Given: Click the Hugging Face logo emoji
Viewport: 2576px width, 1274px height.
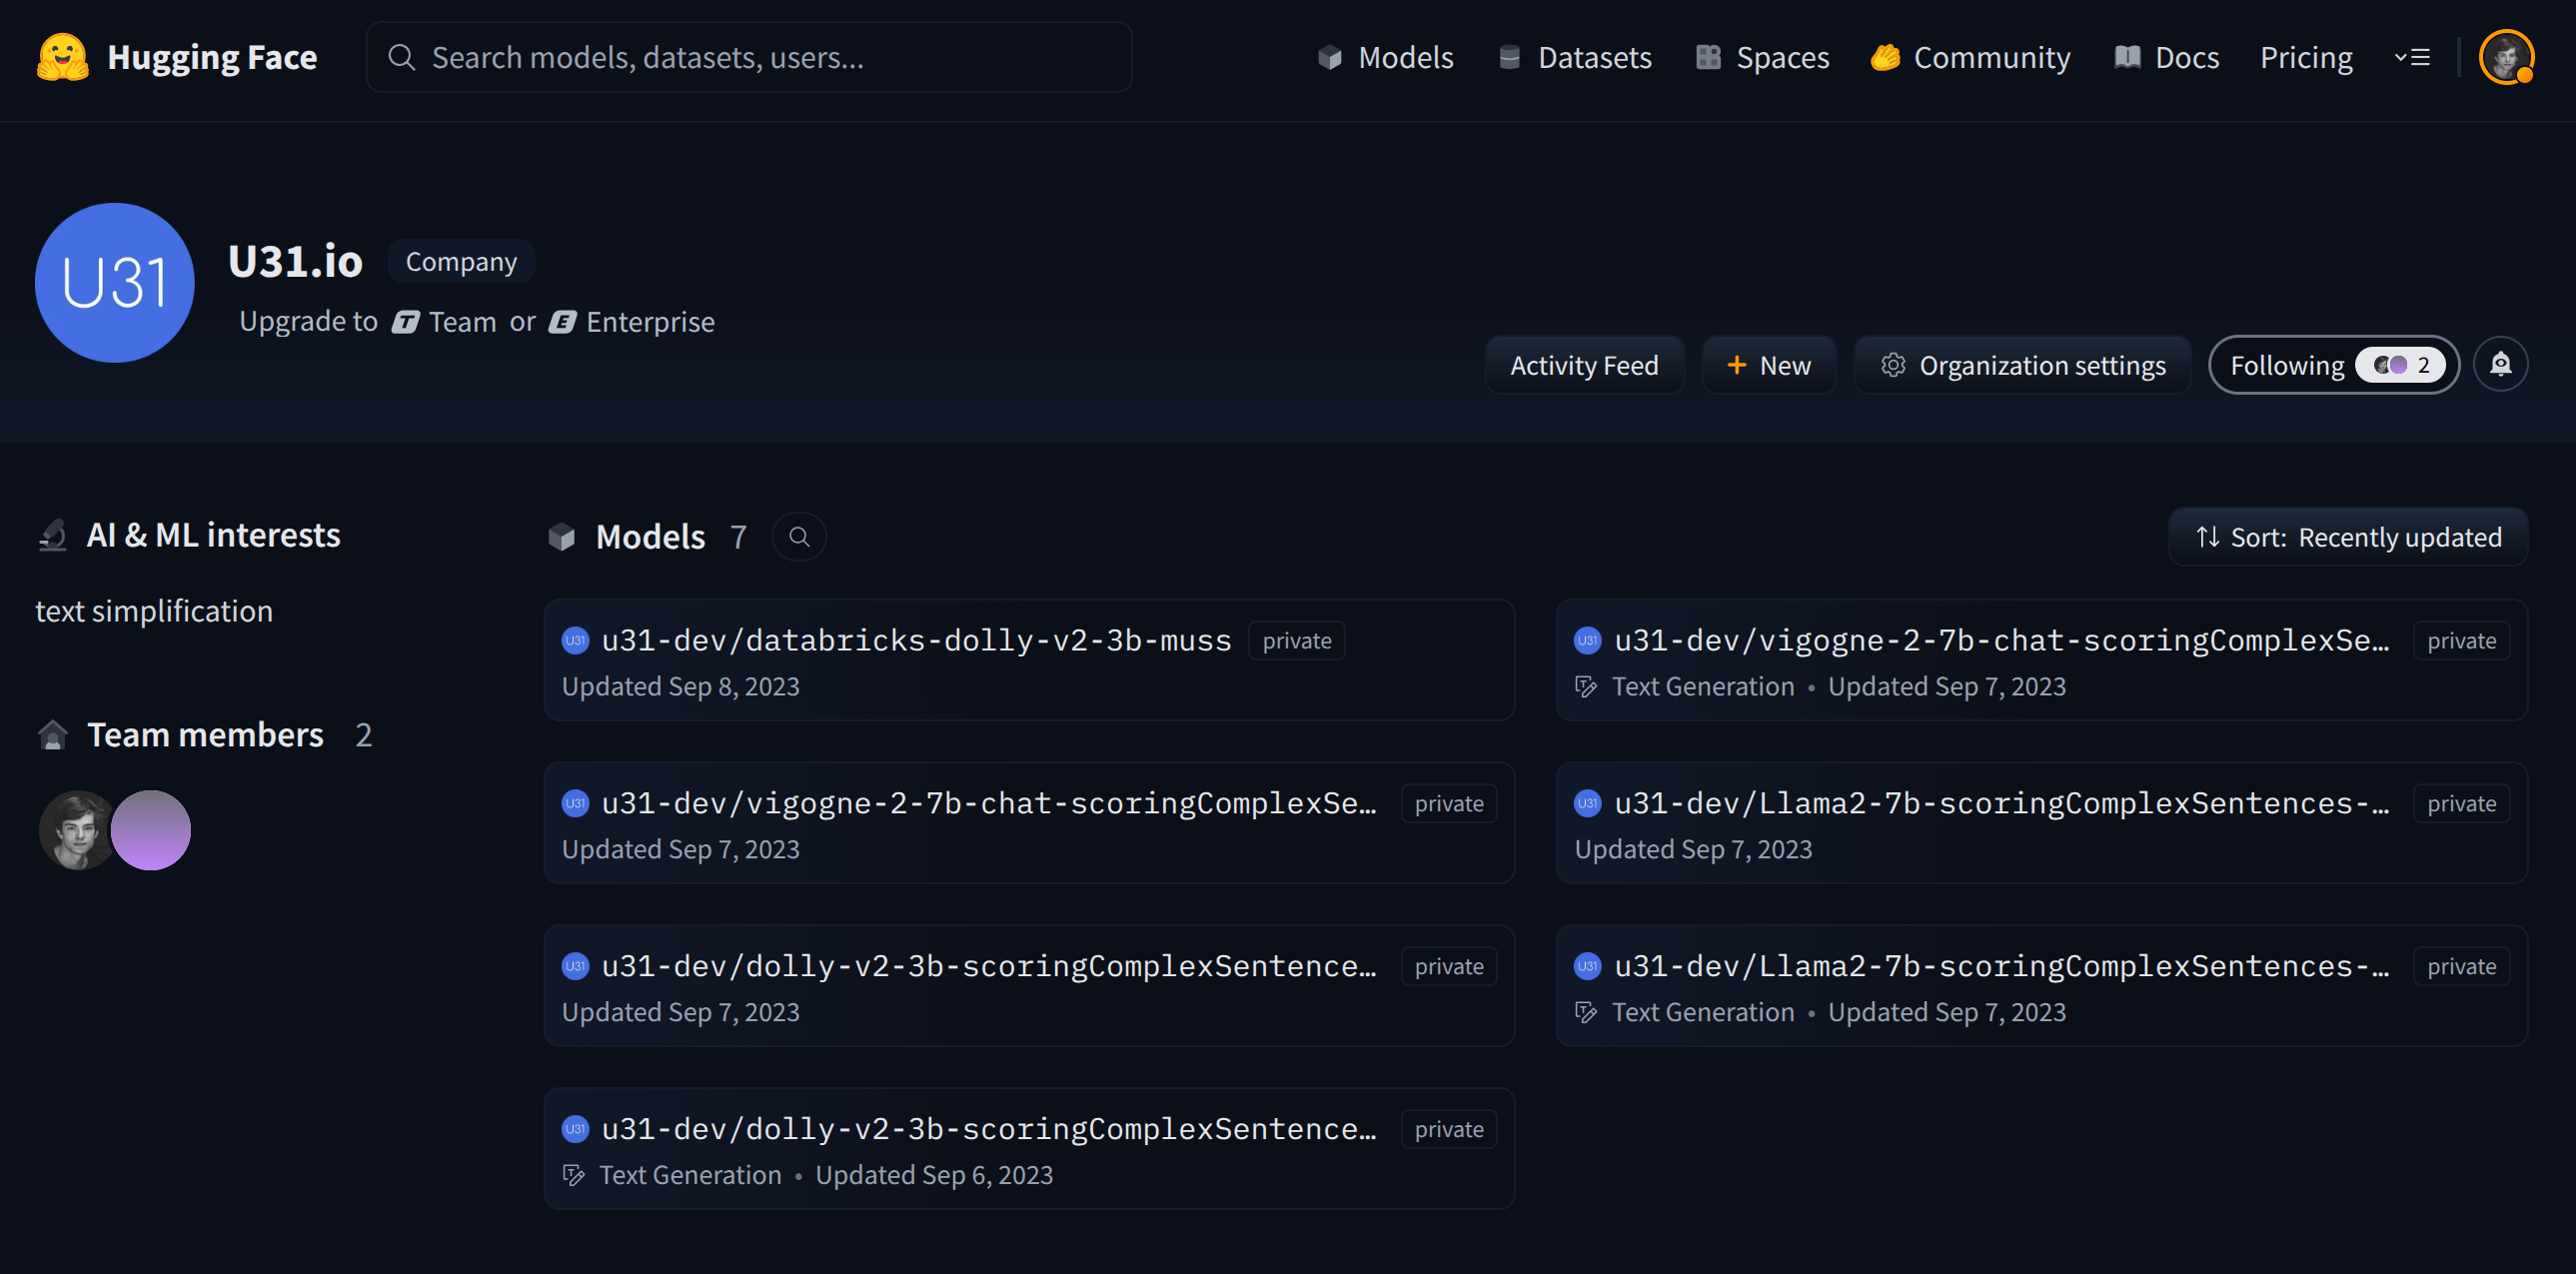Looking at the screenshot, I should 62,57.
